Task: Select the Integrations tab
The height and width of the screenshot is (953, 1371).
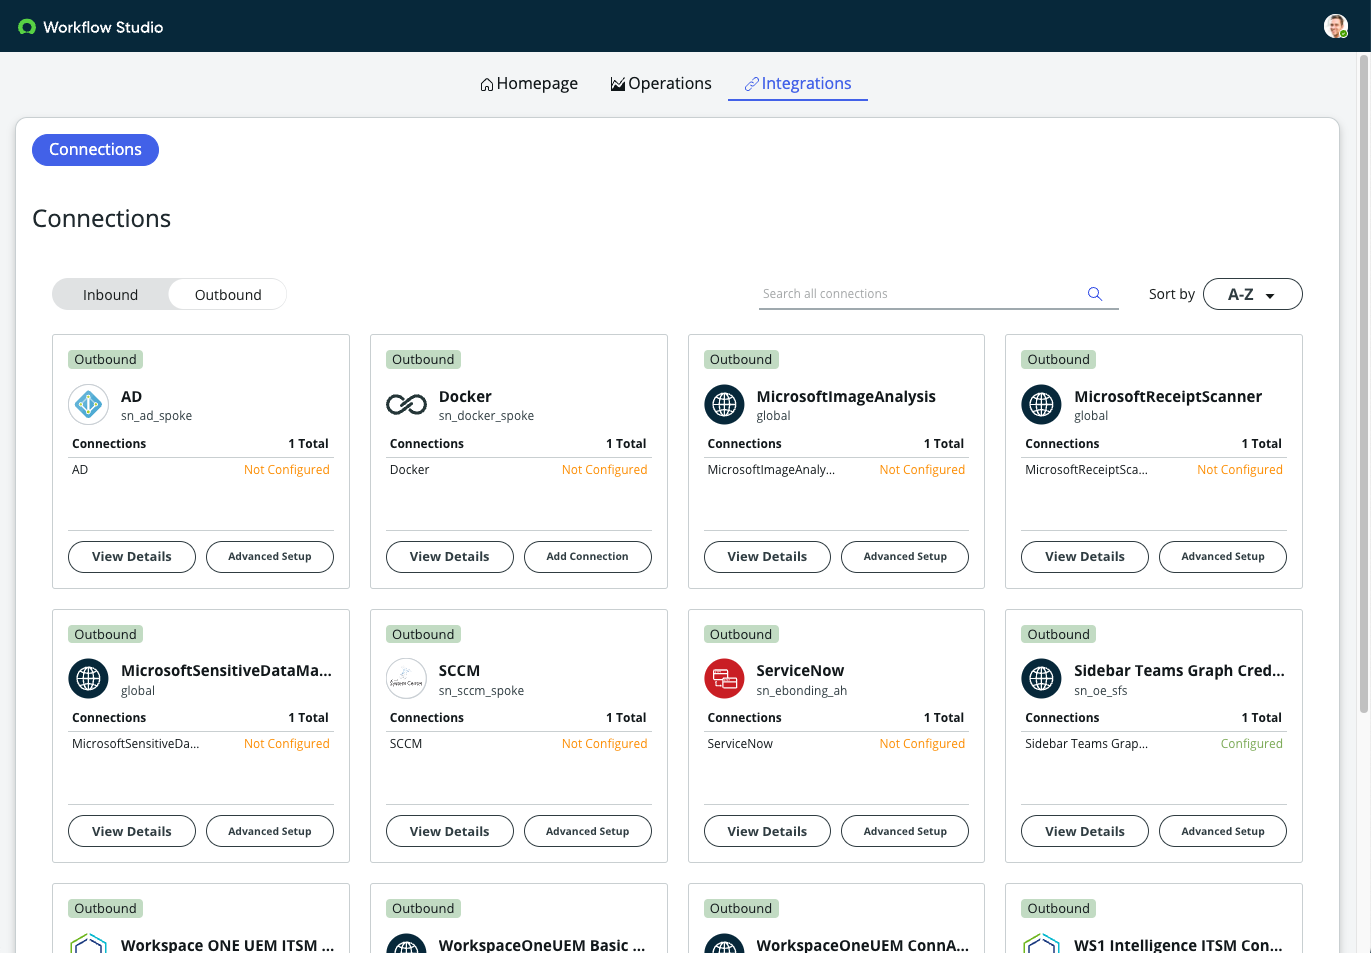Action: pos(798,84)
